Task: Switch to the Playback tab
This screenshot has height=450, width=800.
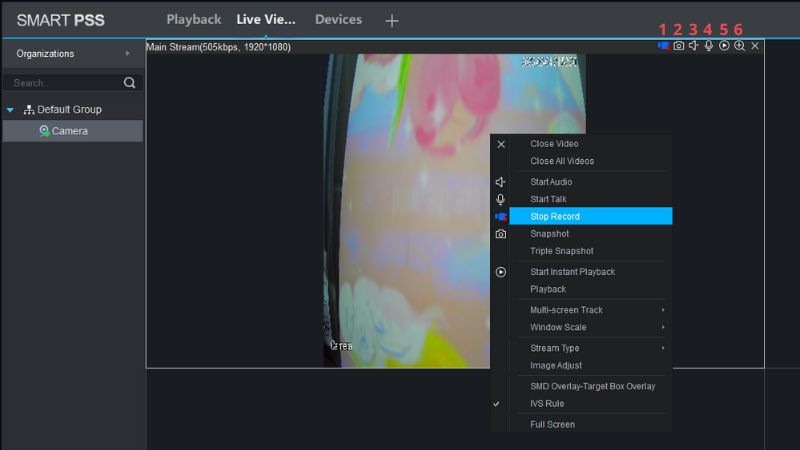Action: pos(193,20)
